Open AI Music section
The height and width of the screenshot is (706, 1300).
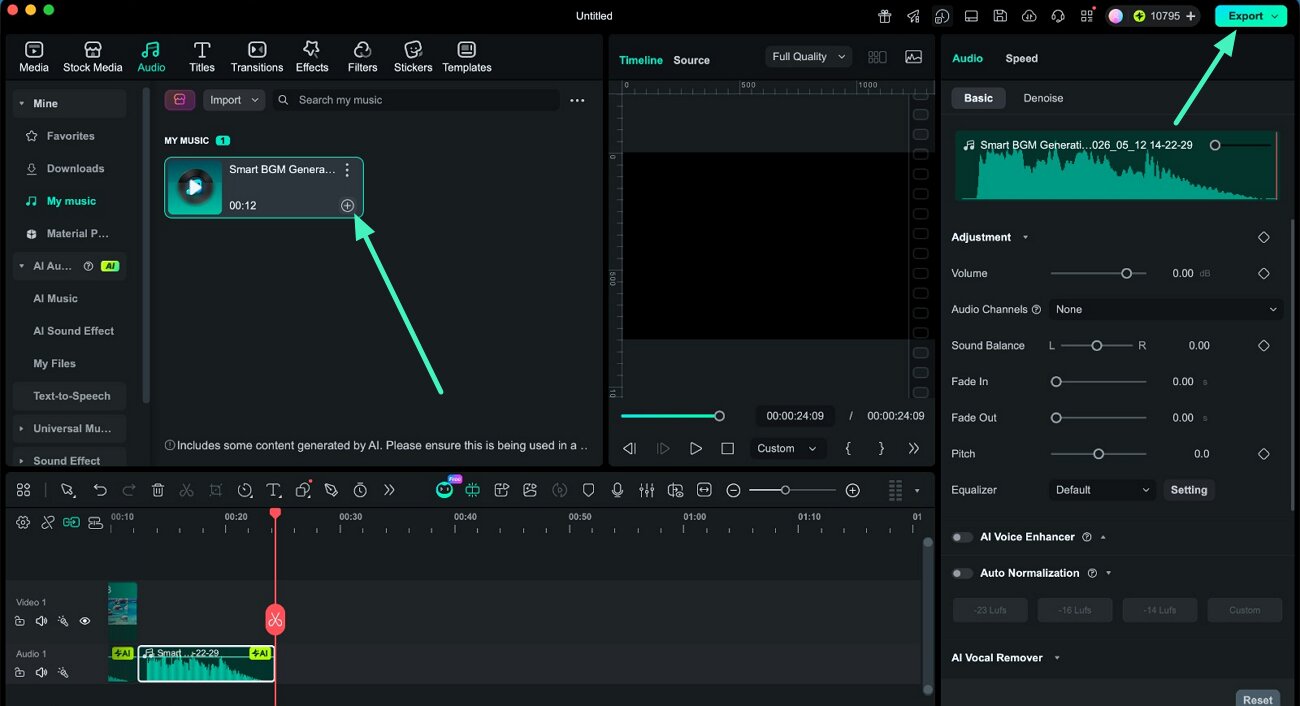[x=55, y=298]
